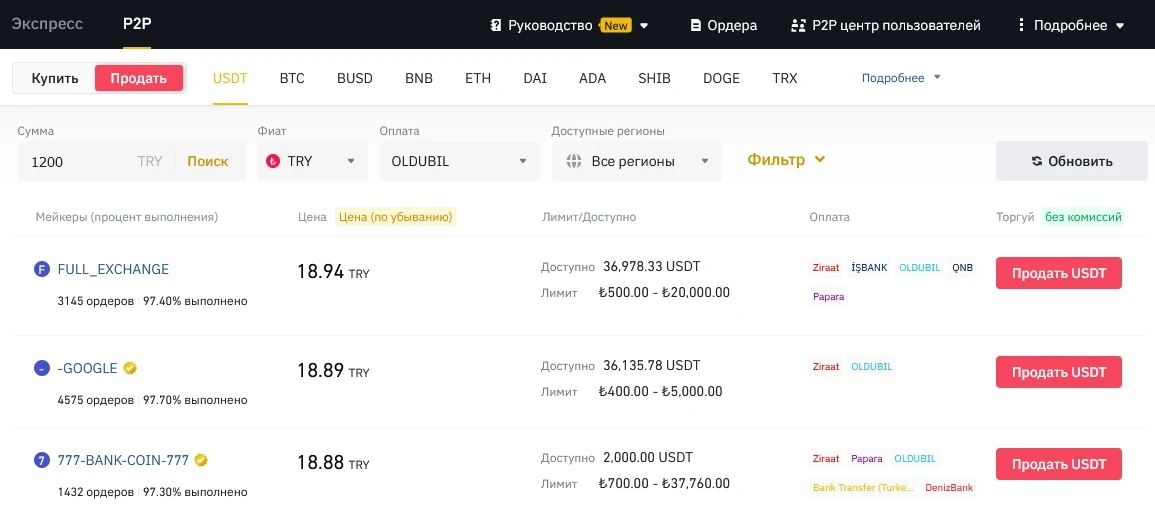
Task: Select the Продать toggle
Action: click(x=138, y=78)
